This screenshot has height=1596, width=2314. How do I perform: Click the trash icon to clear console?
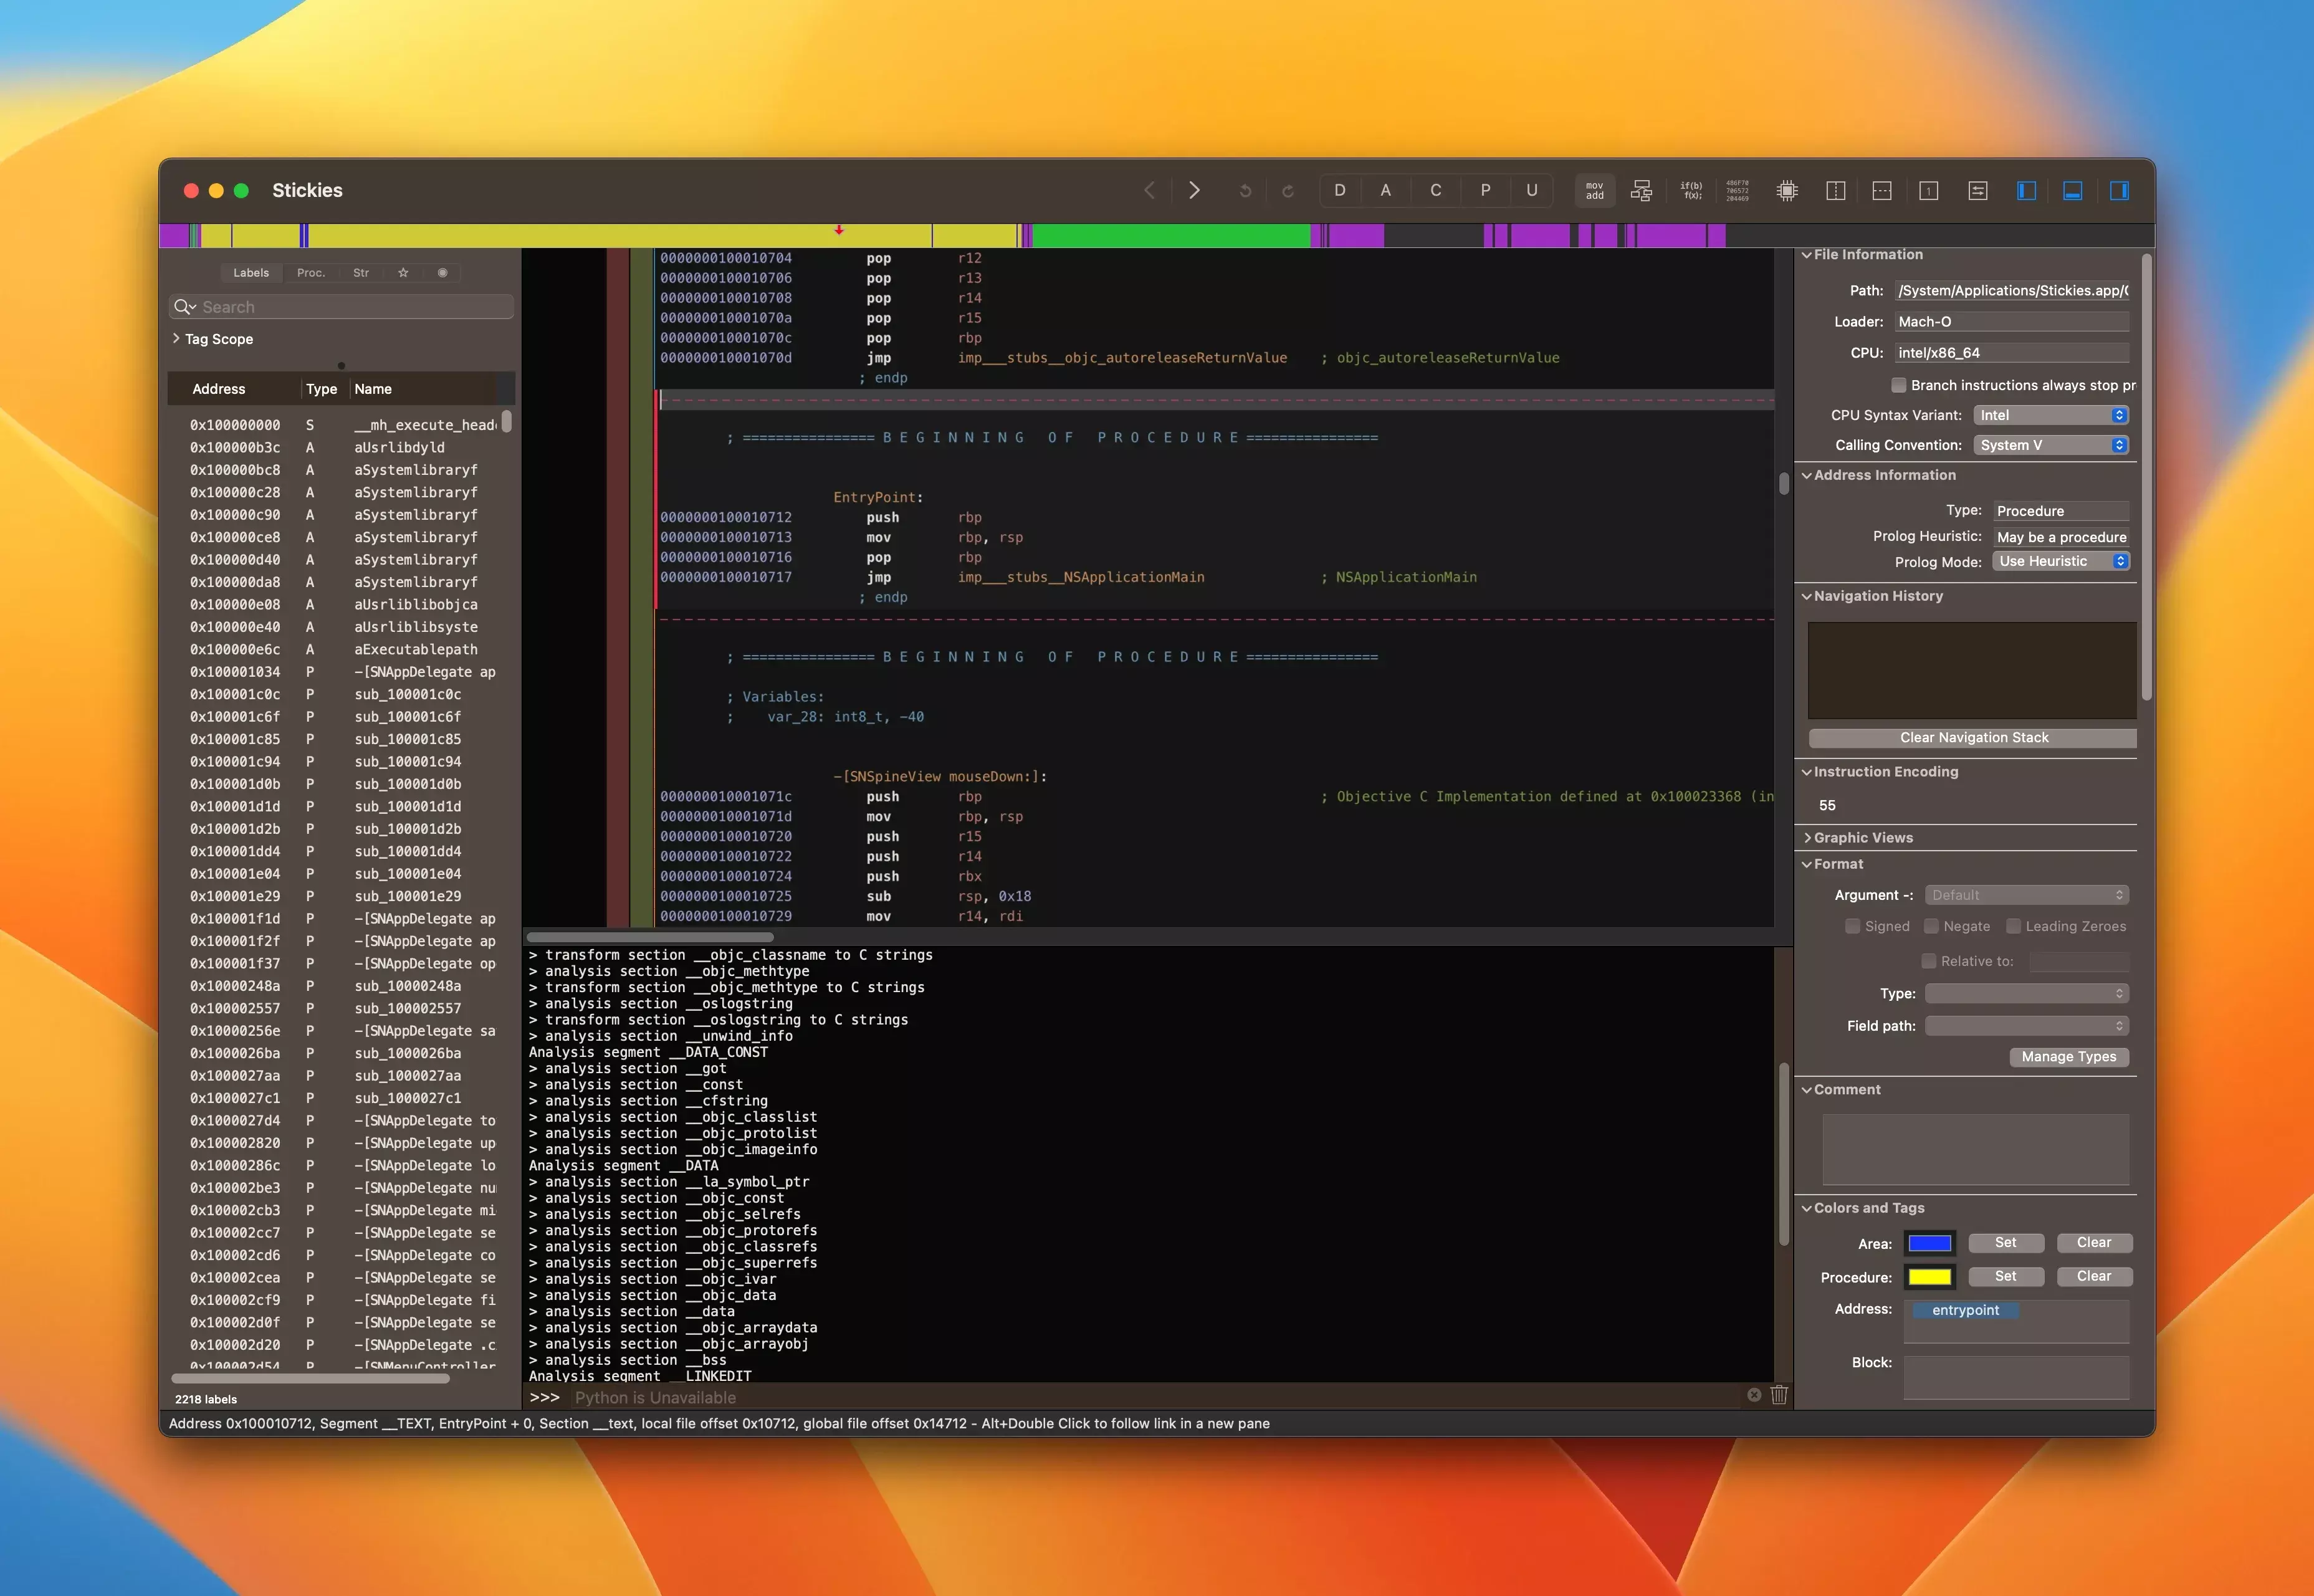pos(1779,1395)
